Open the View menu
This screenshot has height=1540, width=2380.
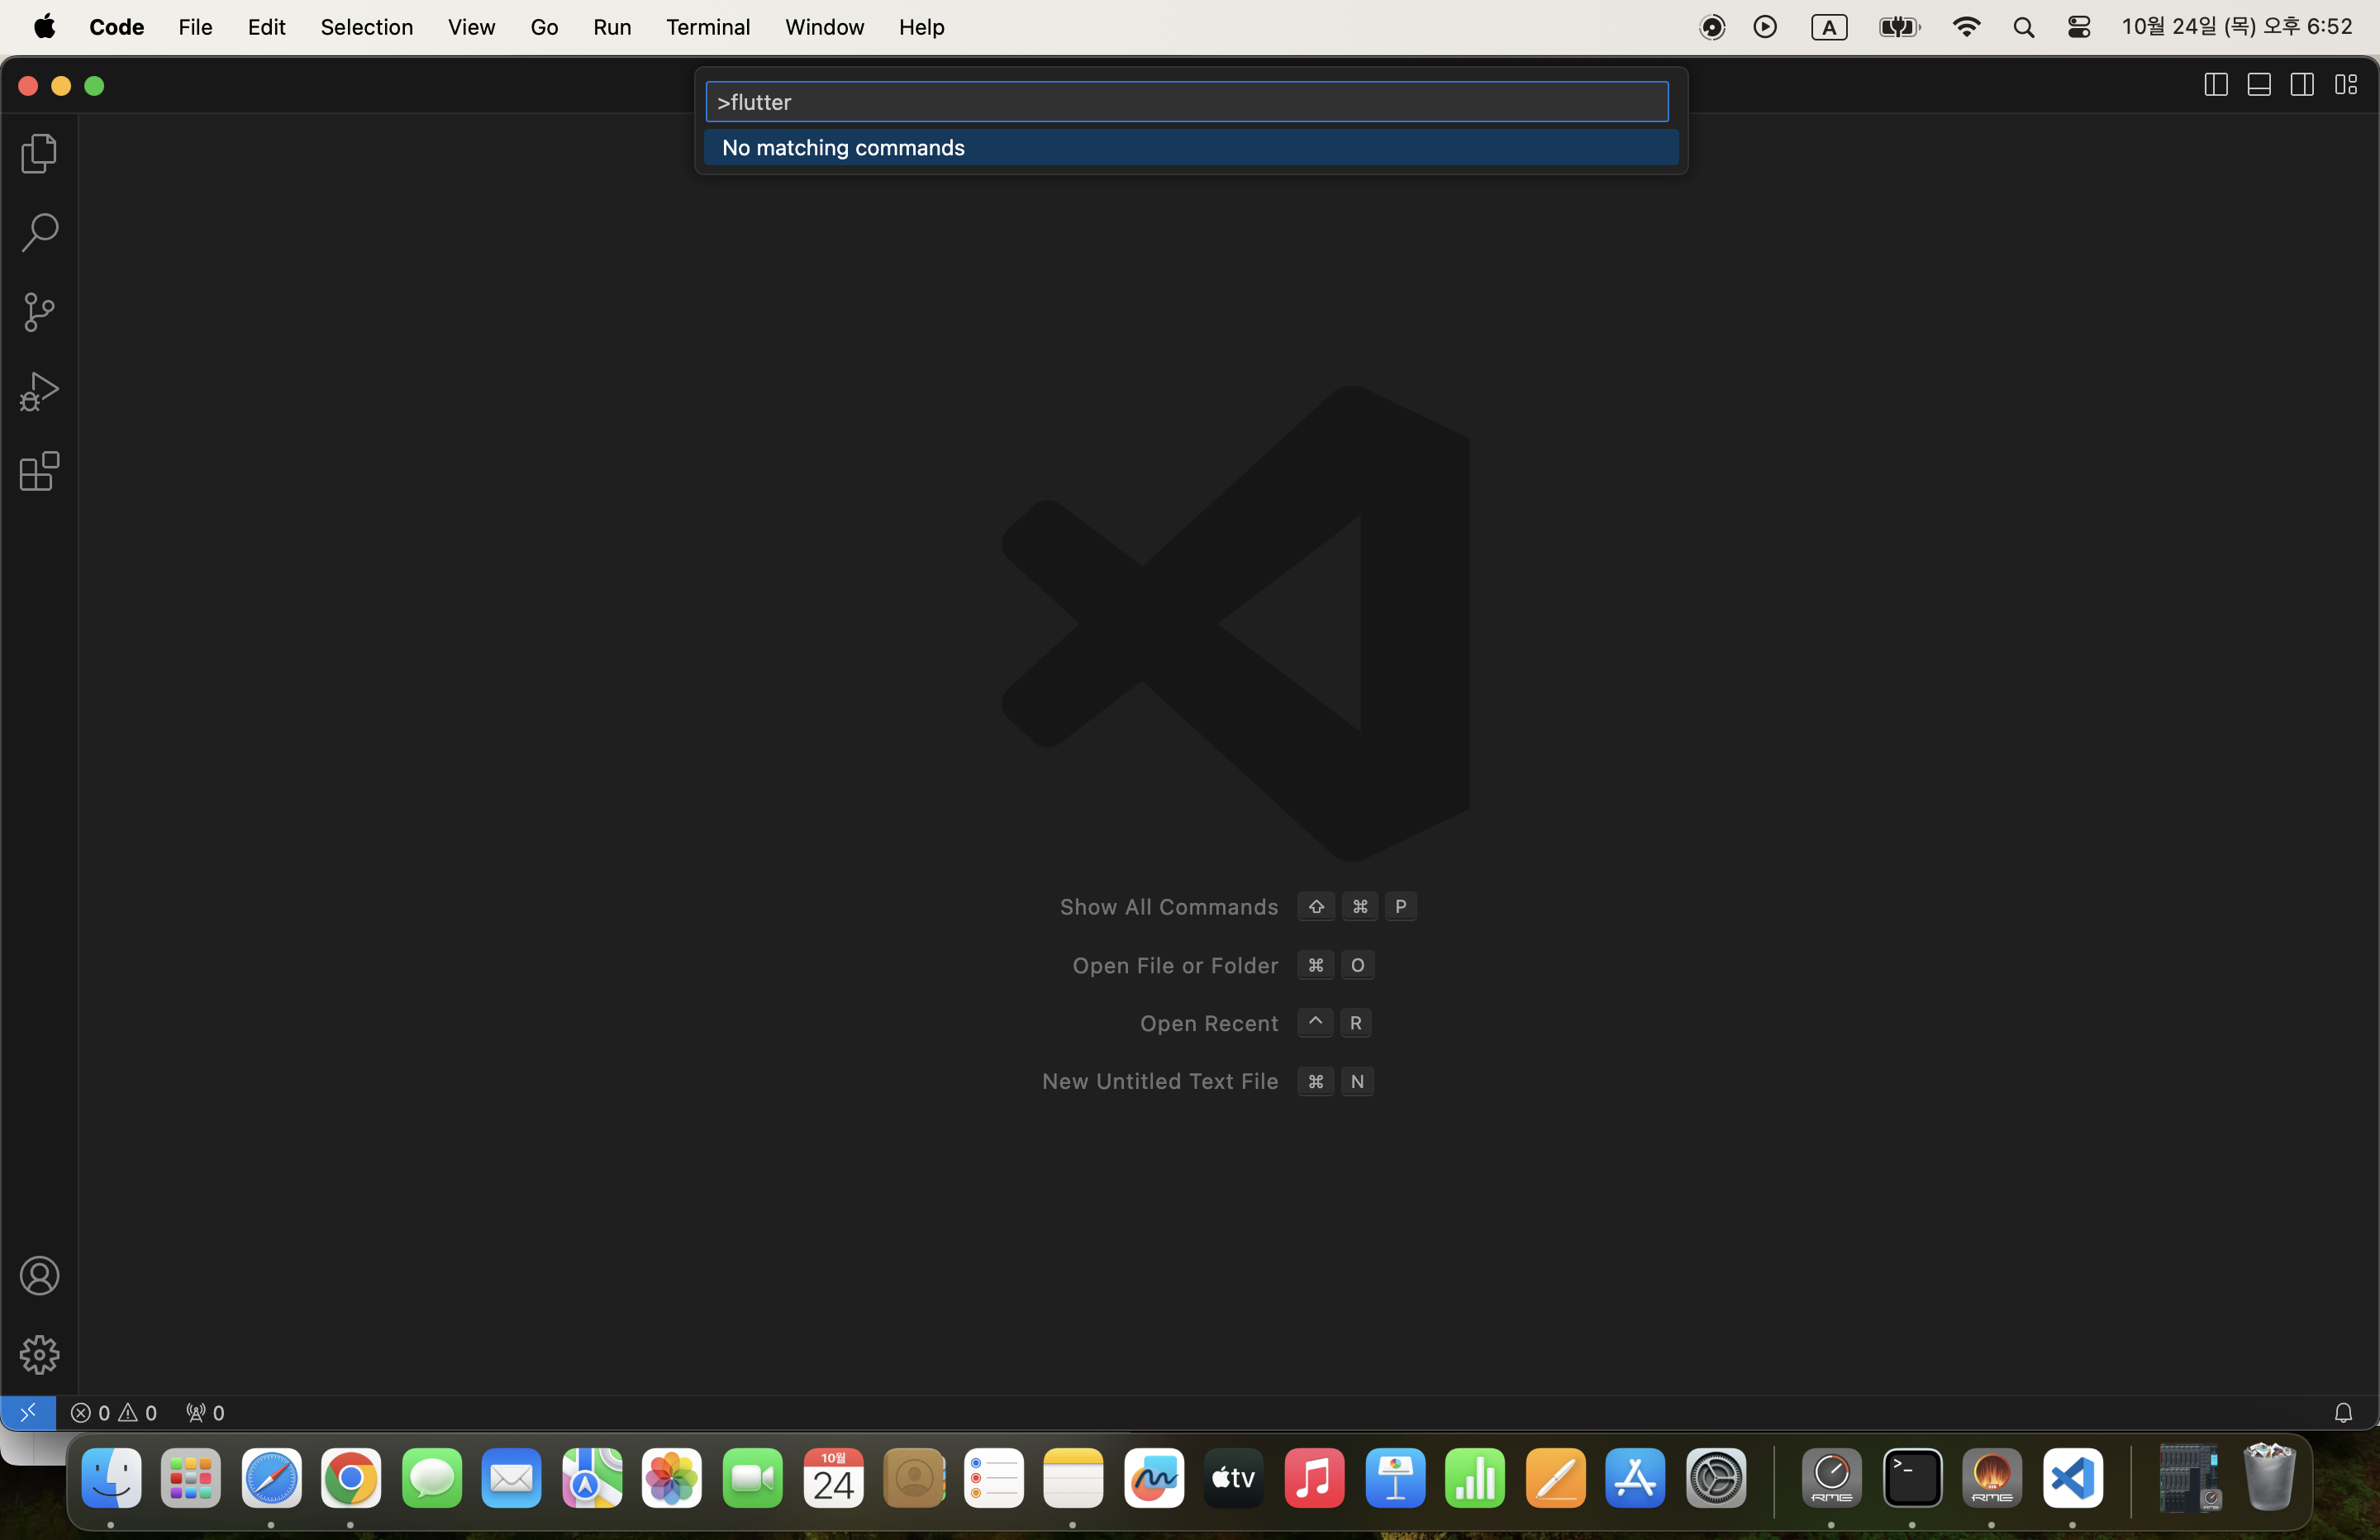471,27
